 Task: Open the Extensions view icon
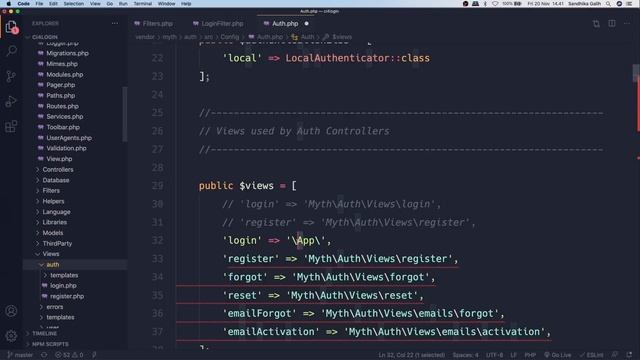pyautogui.click(x=11, y=126)
